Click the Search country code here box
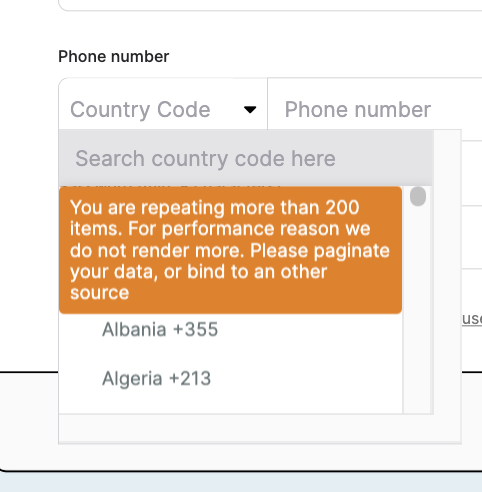This screenshot has height=492, width=482. tap(246, 158)
